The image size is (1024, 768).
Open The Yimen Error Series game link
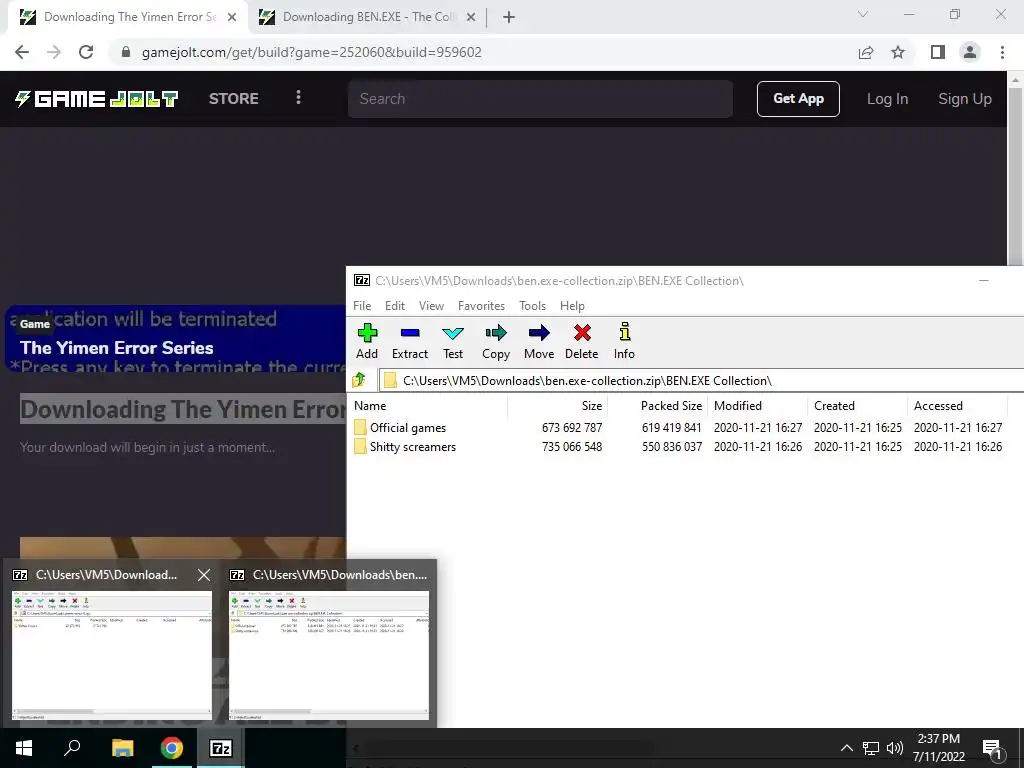tap(116, 347)
